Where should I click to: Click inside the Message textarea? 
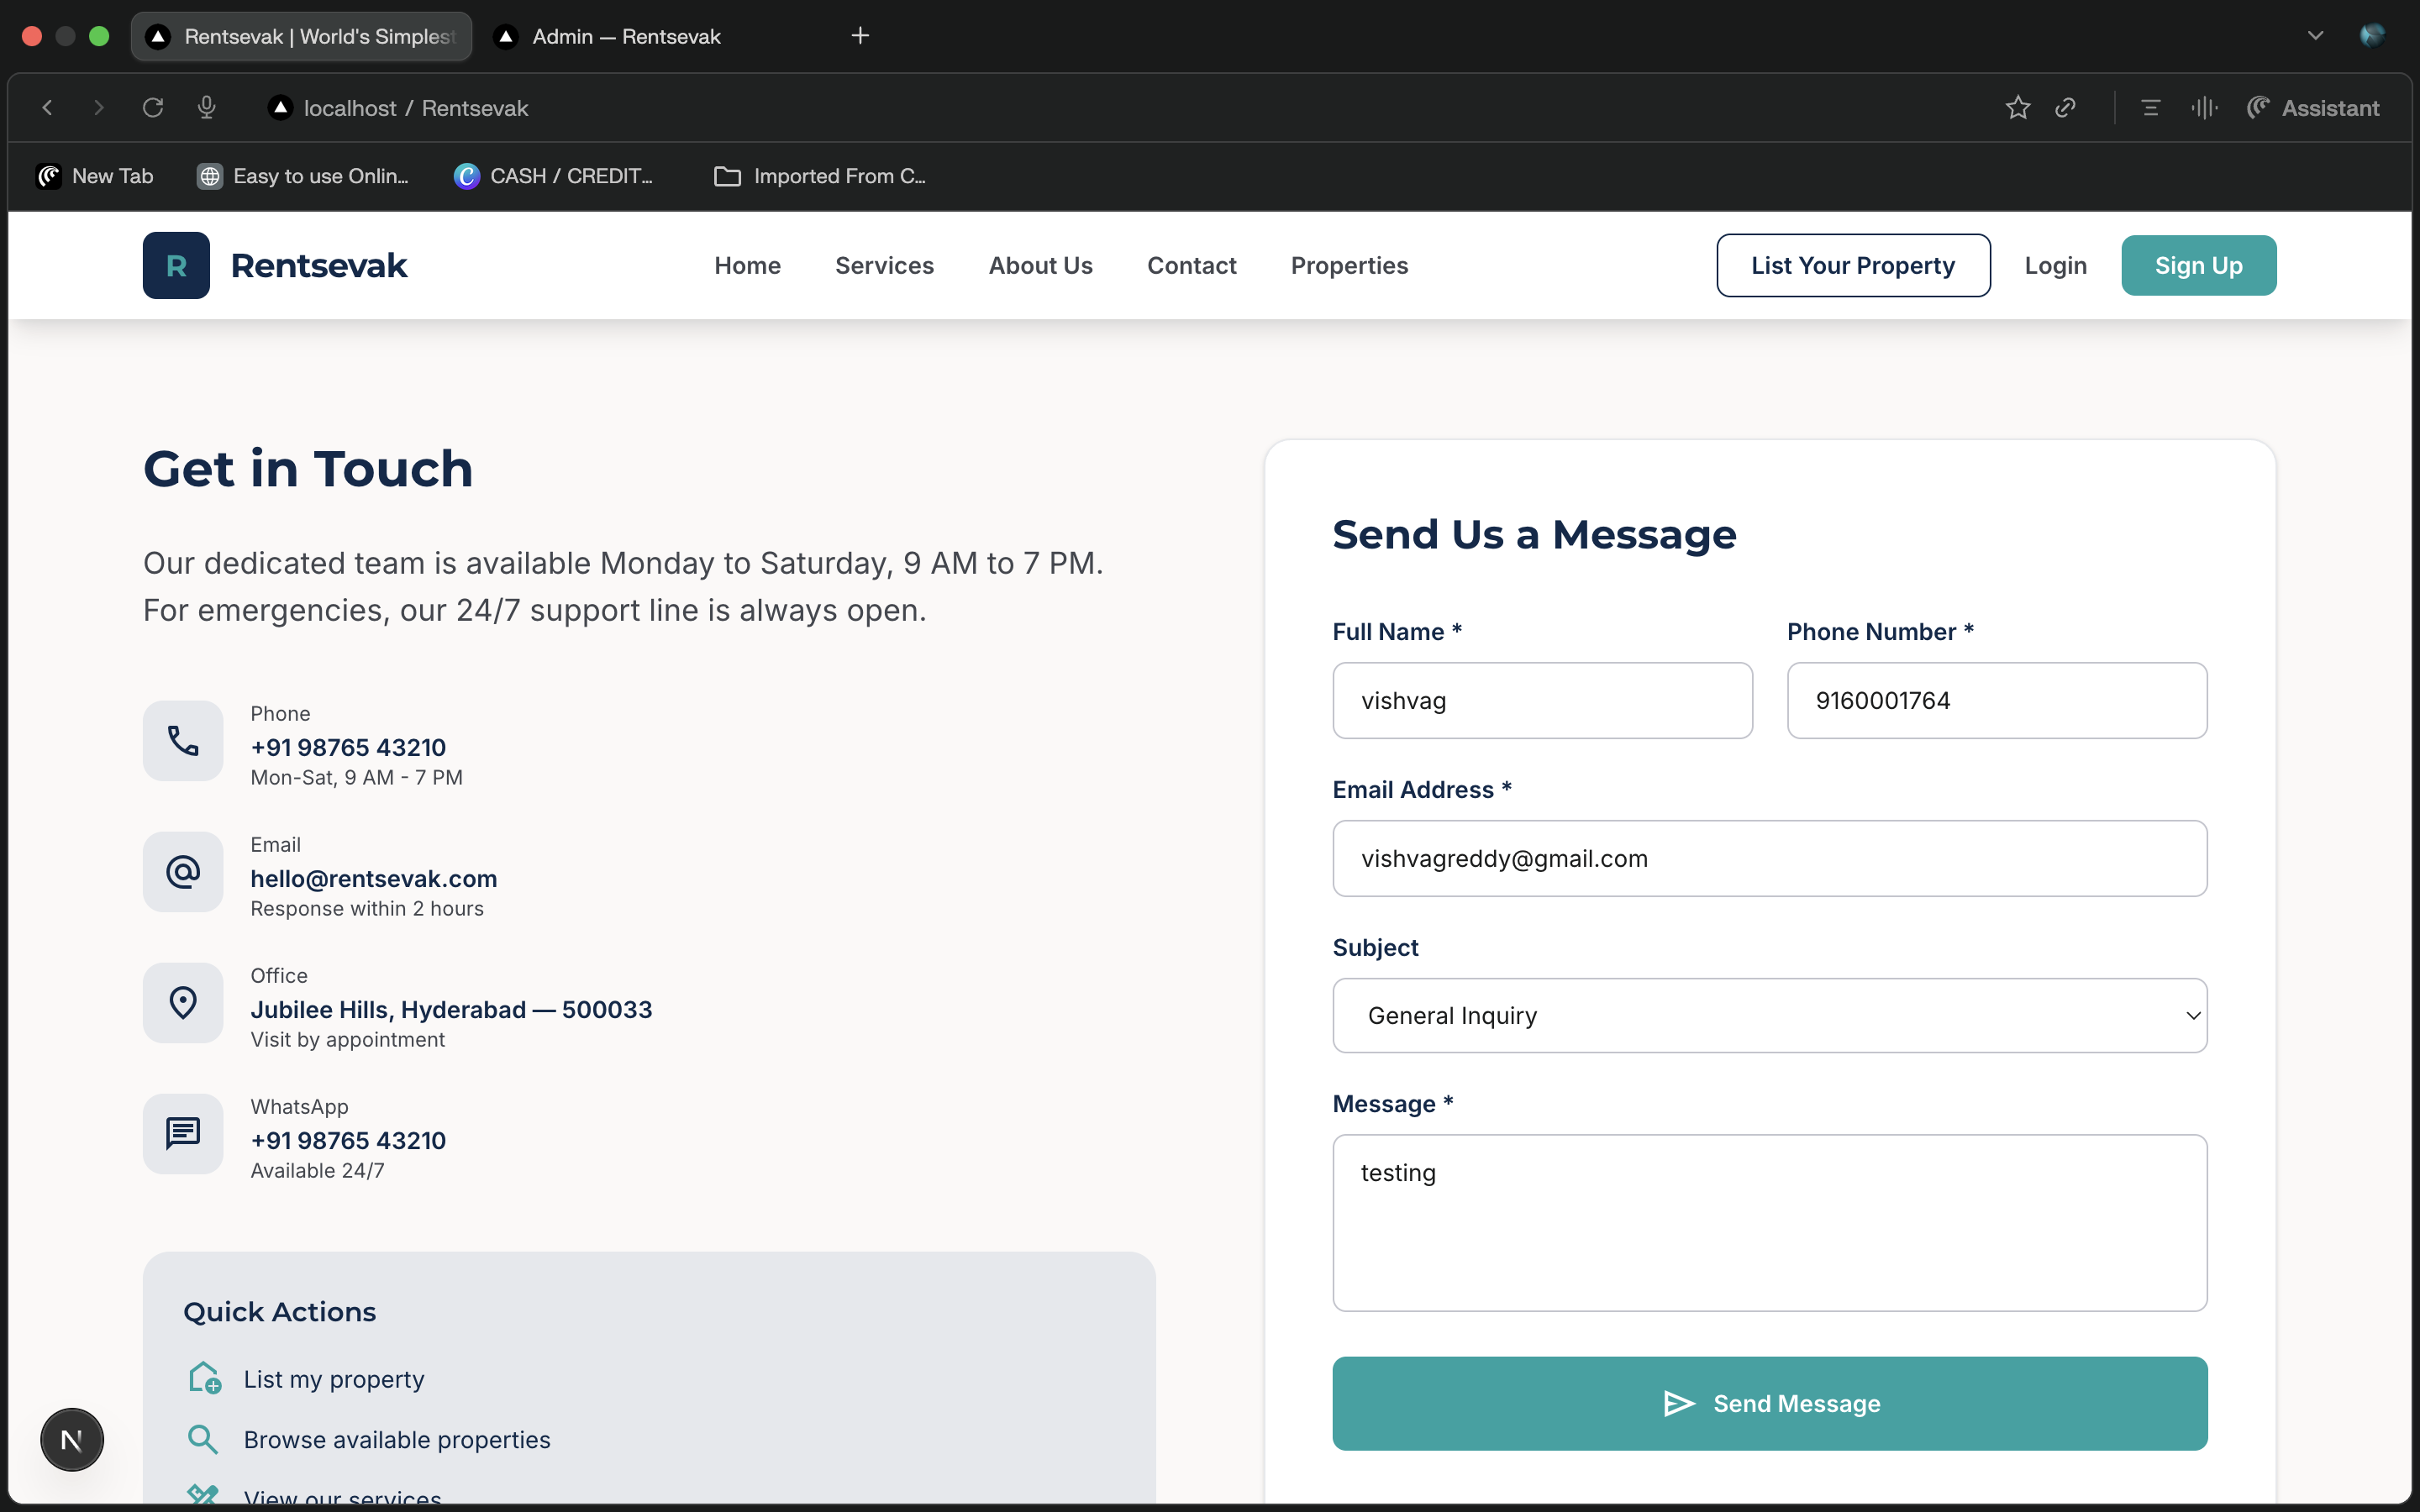[1770, 1222]
